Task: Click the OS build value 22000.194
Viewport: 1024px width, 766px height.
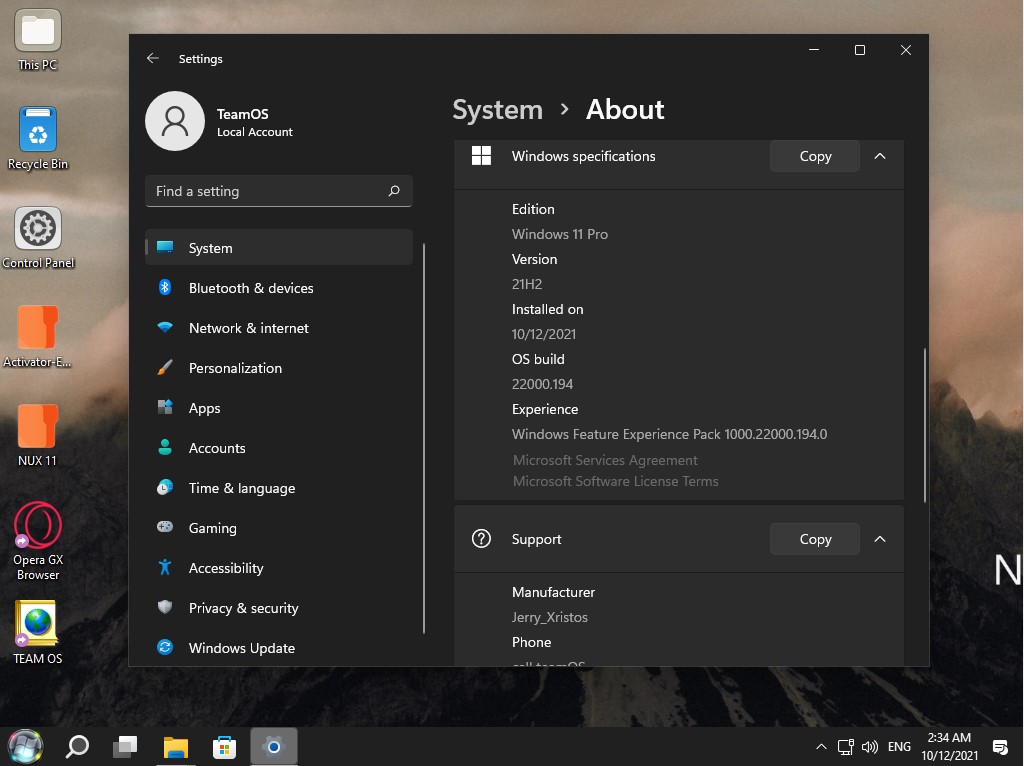Action: [x=542, y=383]
